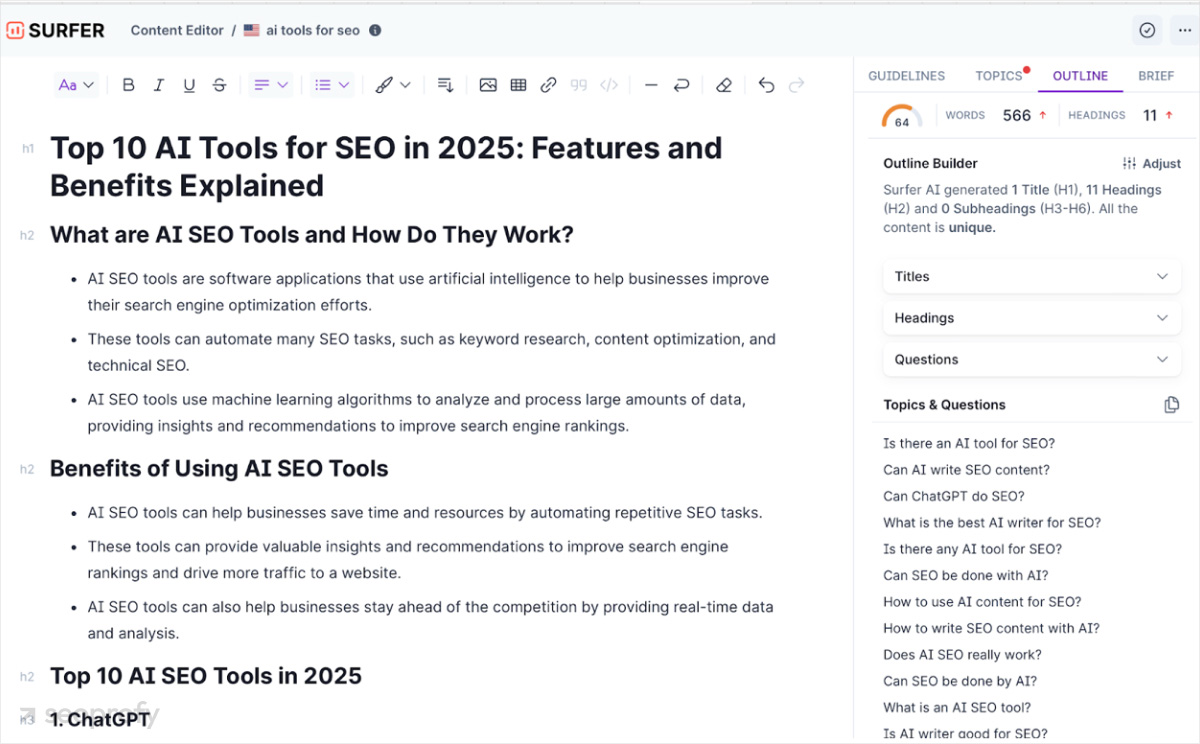
Task: Click the ai tools for seo breadcrumb
Action: pyautogui.click(x=312, y=30)
